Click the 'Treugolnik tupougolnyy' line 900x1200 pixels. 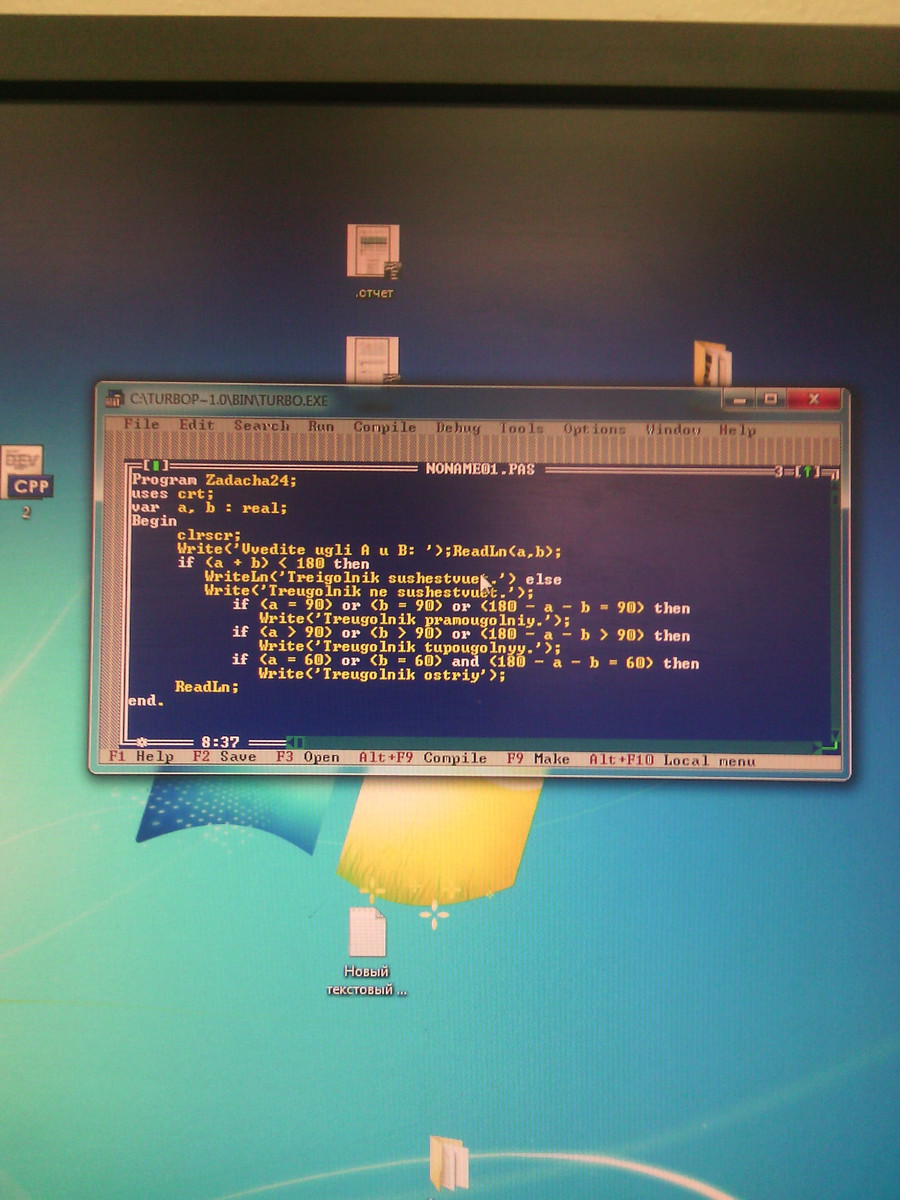pyautogui.click(x=410, y=647)
